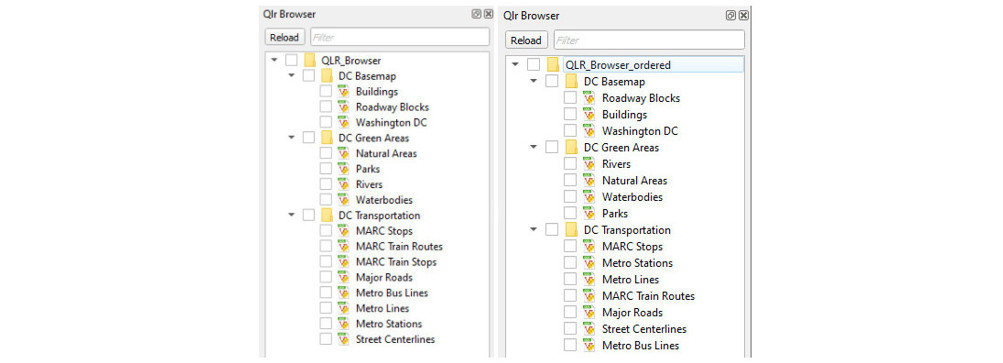Click Reload in the left Qlr Browser panel

coord(285,37)
